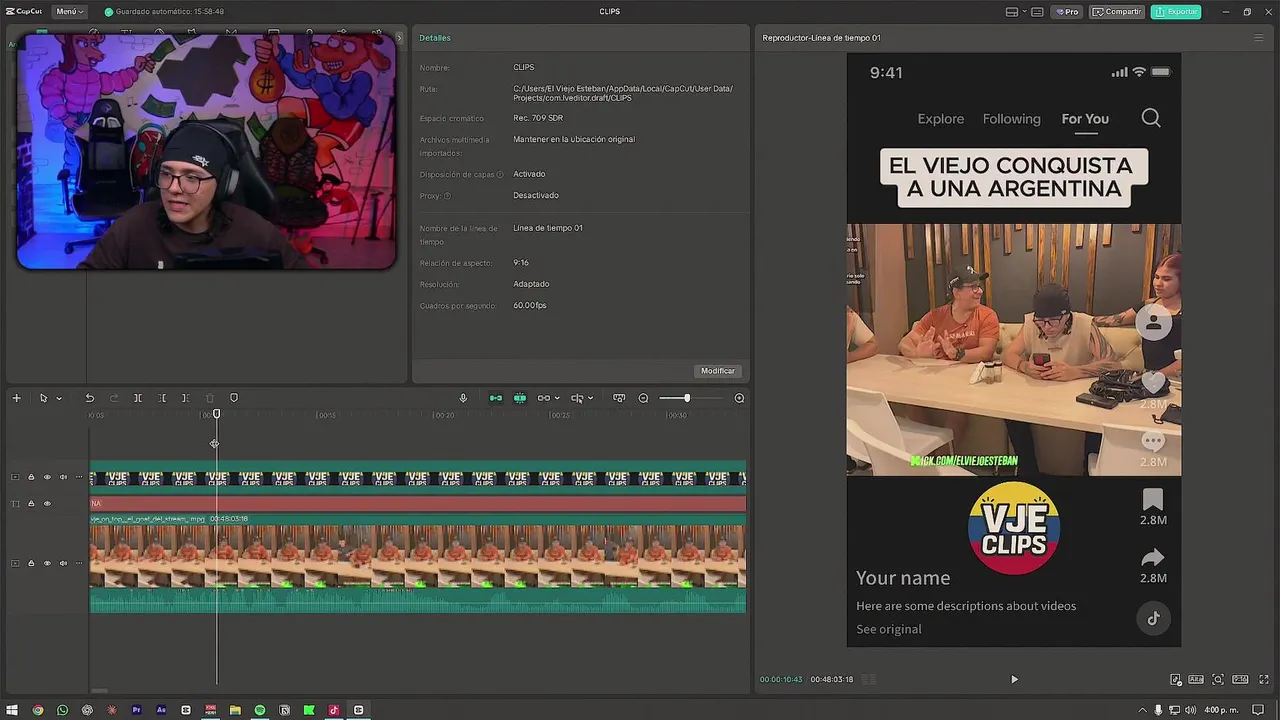The width and height of the screenshot is (1280, 720).
Task: Click the Modificar button
Action: pos(718,371)
